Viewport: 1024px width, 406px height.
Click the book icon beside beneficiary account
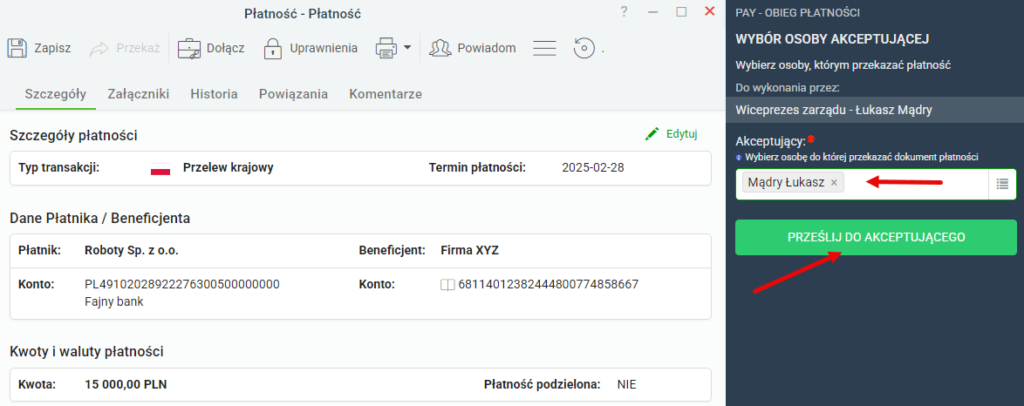pyautogui.click(x=448, y=285)
